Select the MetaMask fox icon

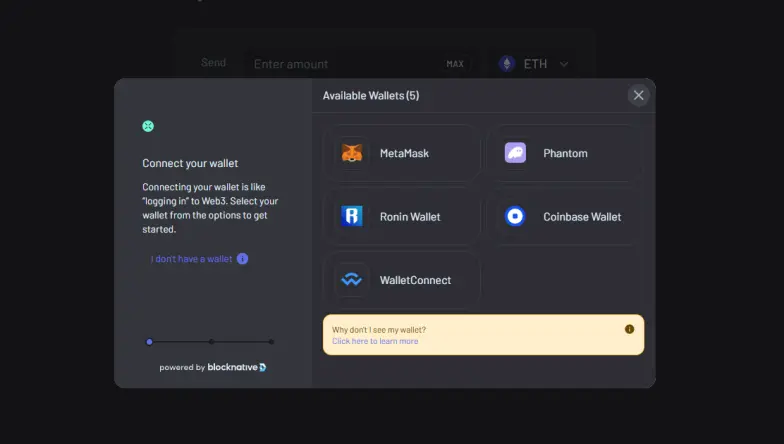pos(352,153)
